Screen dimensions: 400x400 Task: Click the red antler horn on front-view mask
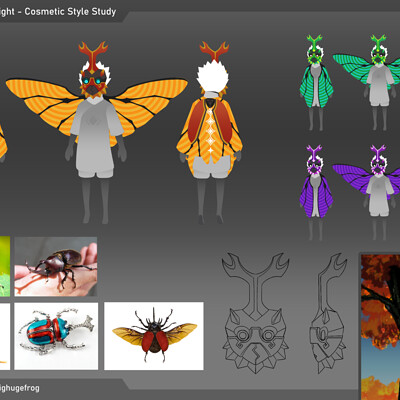click(93, 54)
